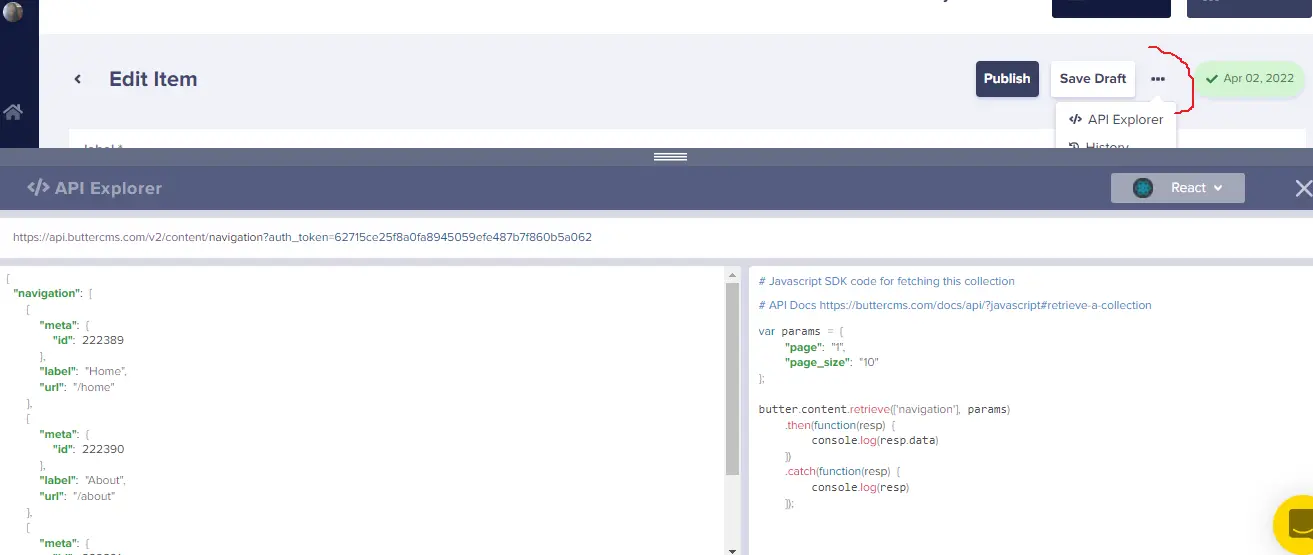Open the three-dots more options menu
Image resolution: width=1313 pixels, height=555 pixels.
pyautogui.click(x=1157, y=79)
